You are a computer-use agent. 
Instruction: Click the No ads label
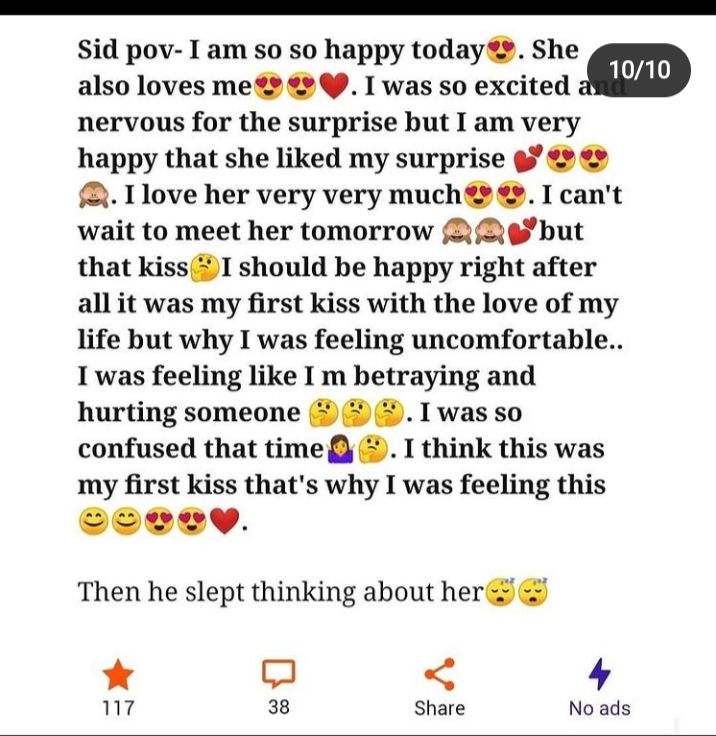[x=600, y=708]
